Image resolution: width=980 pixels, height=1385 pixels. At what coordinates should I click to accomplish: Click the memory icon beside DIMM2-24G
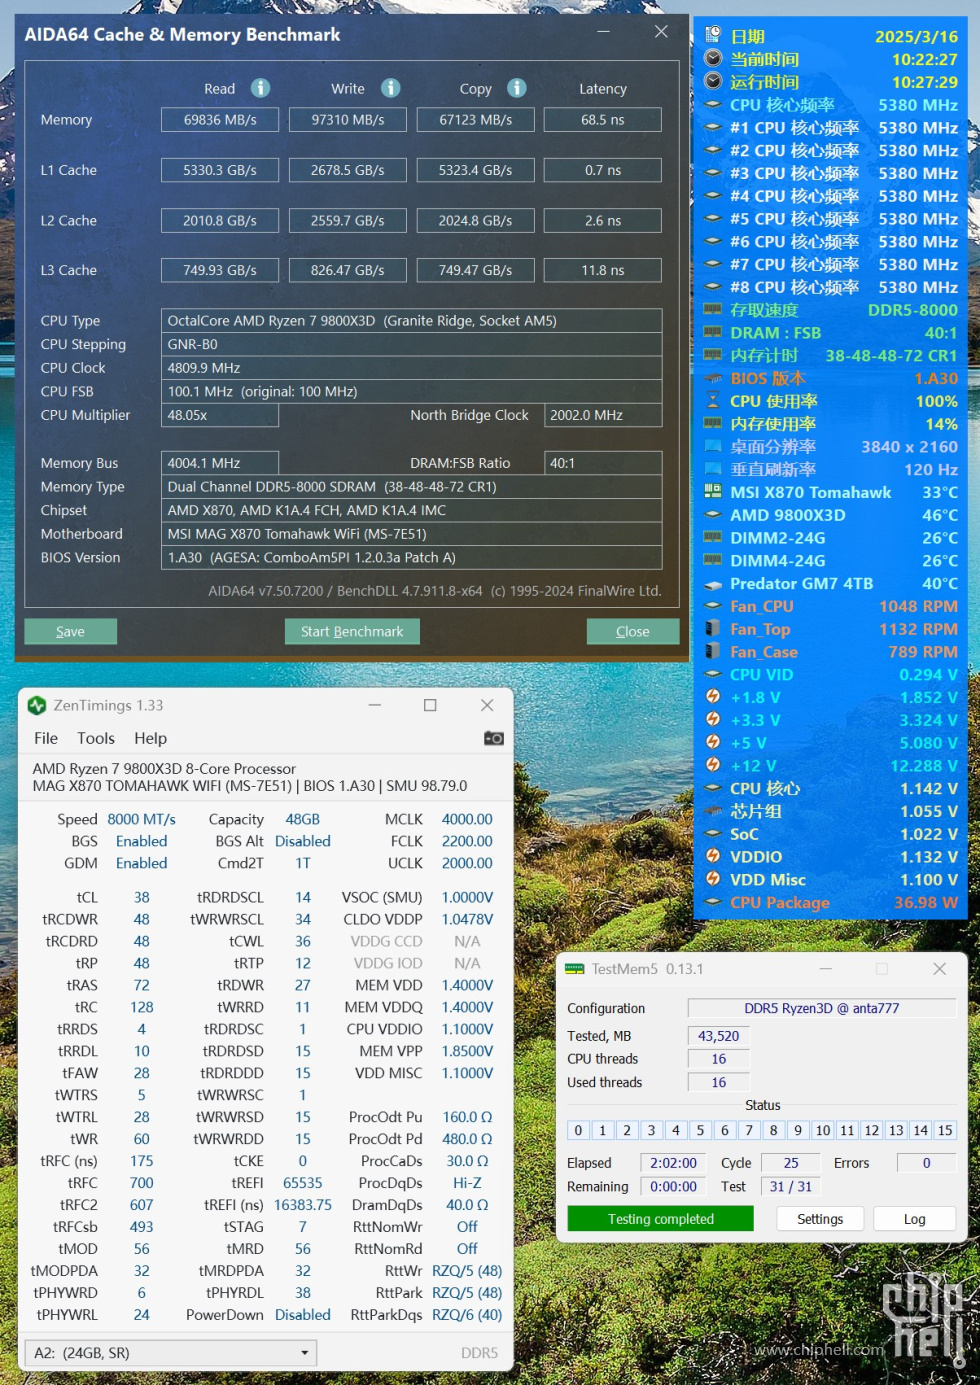coord(713,538)
